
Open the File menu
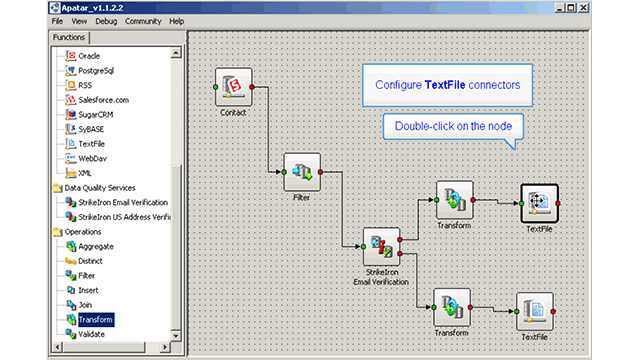tap(57, 21)
